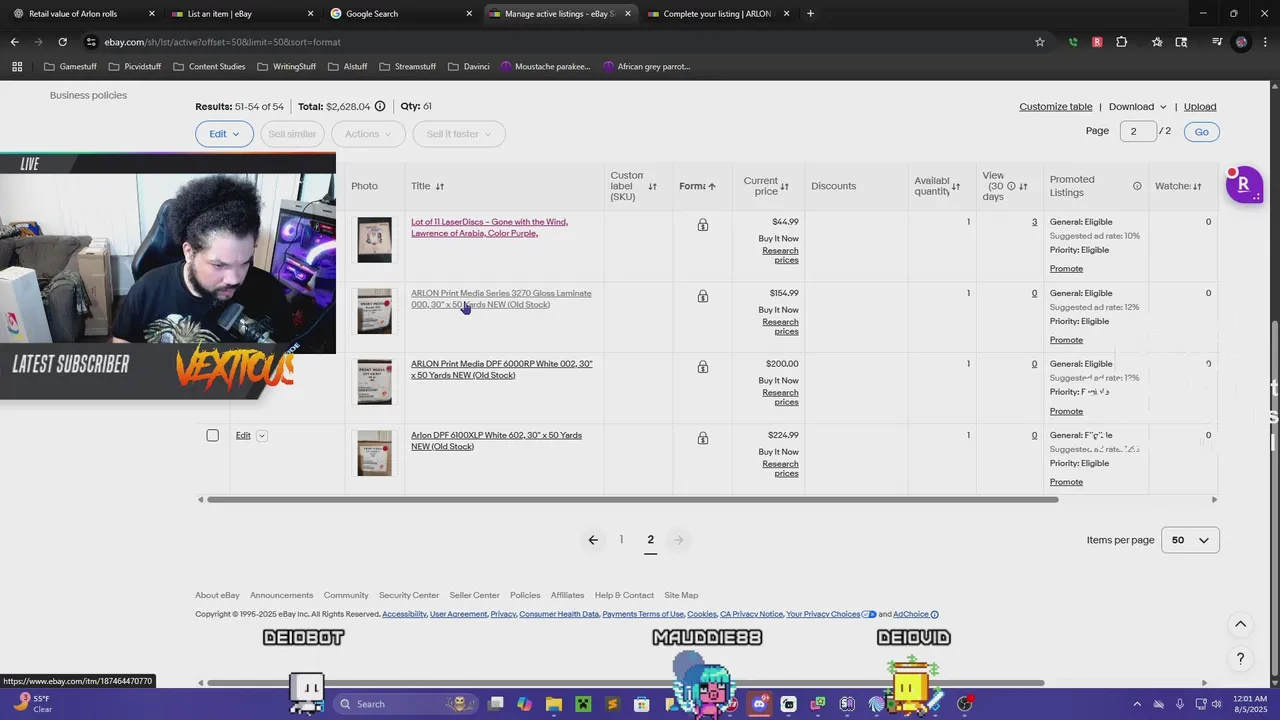Sort by Custom label SKU column
This screenshot has height=720, width=1280.
click(x=652, y=186)
